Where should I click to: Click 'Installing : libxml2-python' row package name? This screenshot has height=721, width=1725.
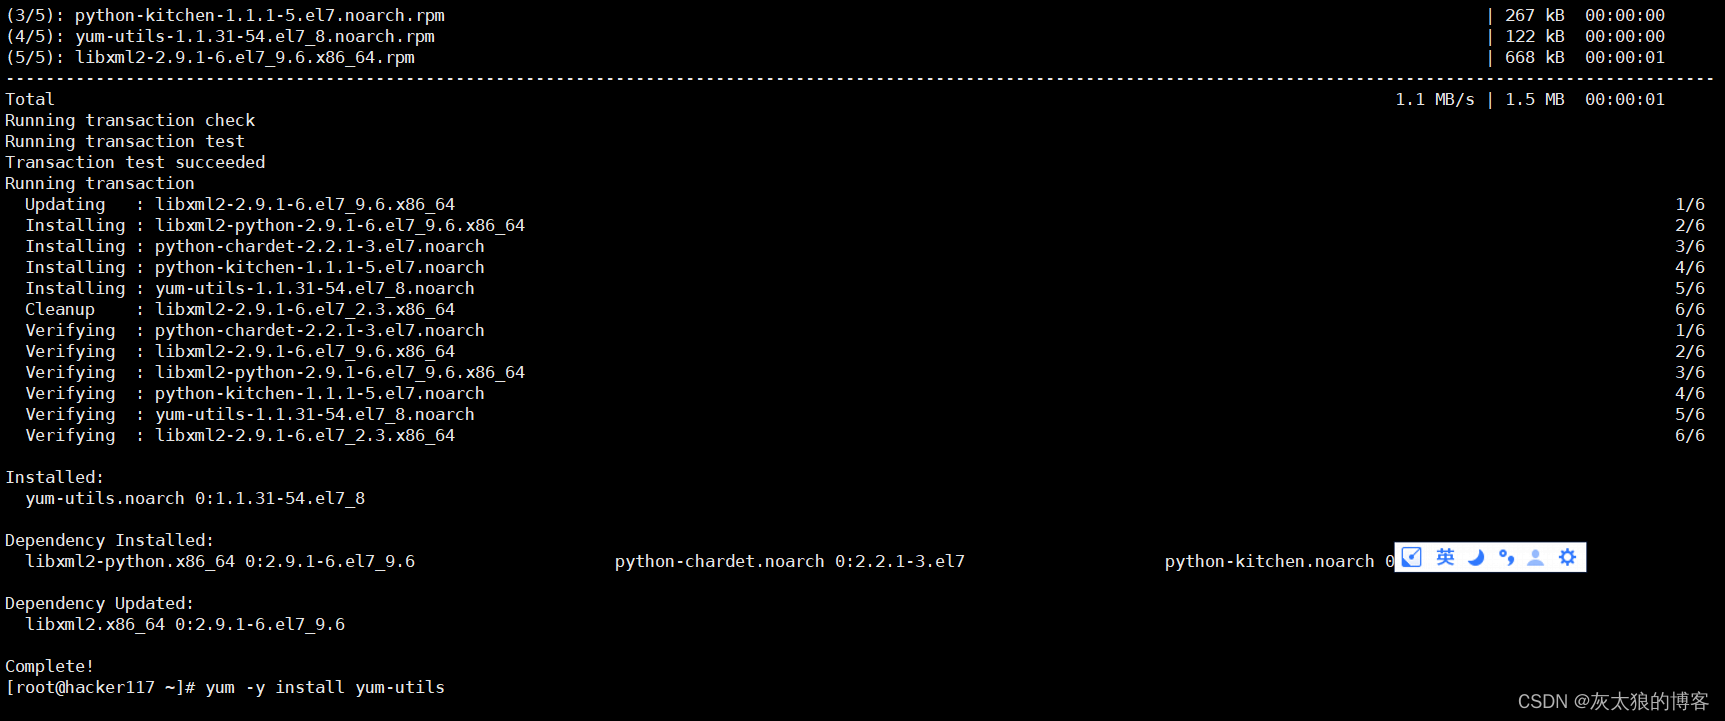click(x=340, y=225)
